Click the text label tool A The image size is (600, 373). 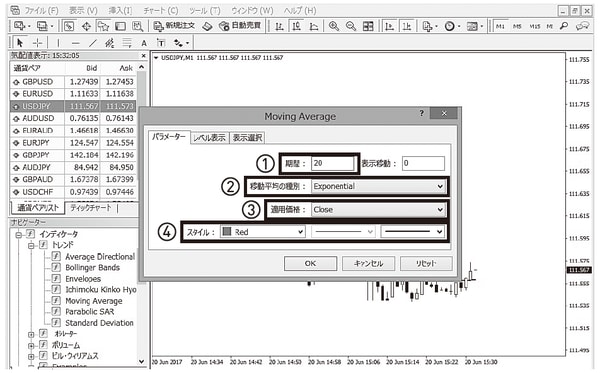click(x=144, y=43)
